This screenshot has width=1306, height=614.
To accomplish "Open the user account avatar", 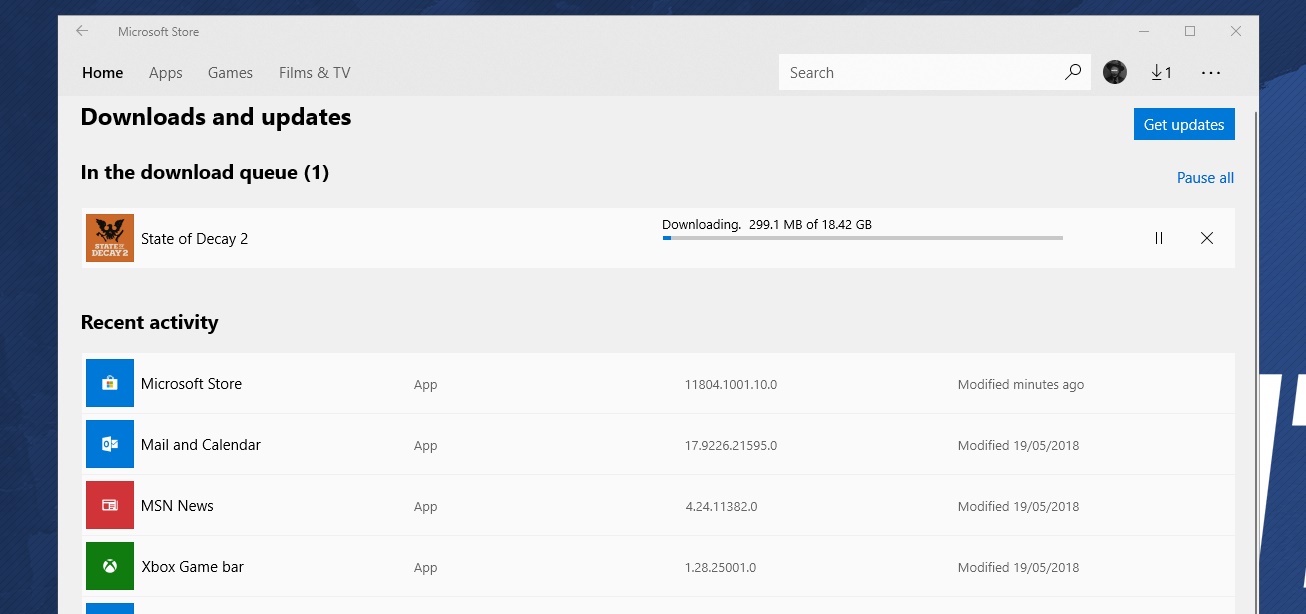I will click(x=1115, y=72).
